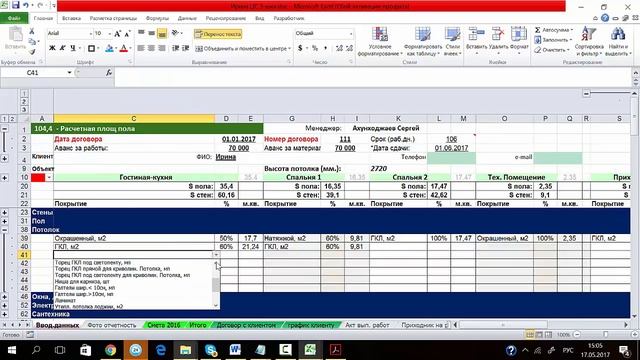Toggle bold formatting (Ж)

point(52,48)
